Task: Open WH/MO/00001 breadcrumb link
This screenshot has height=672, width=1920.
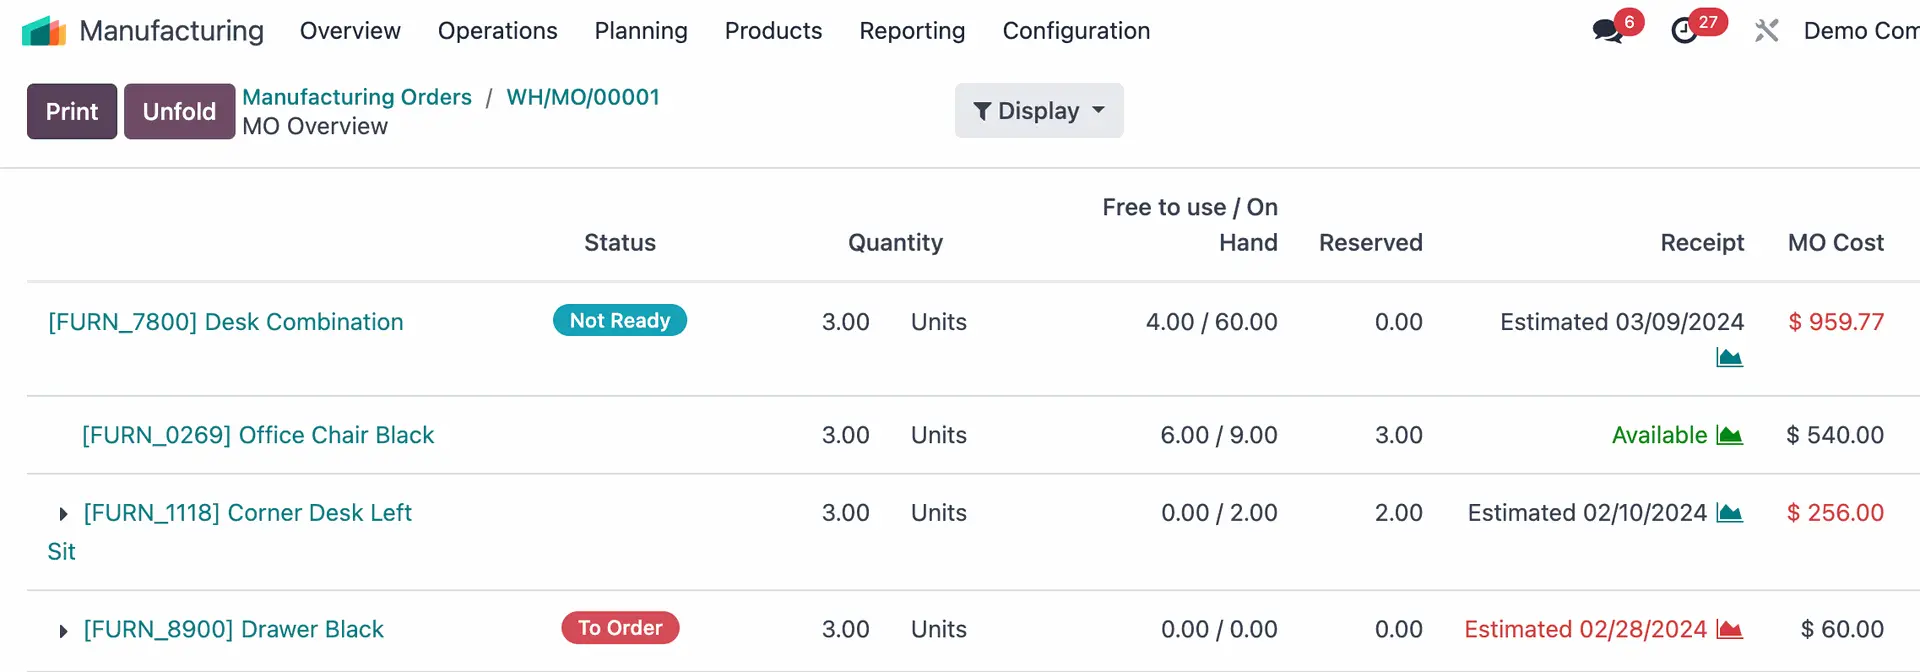Action: point(583,97)
